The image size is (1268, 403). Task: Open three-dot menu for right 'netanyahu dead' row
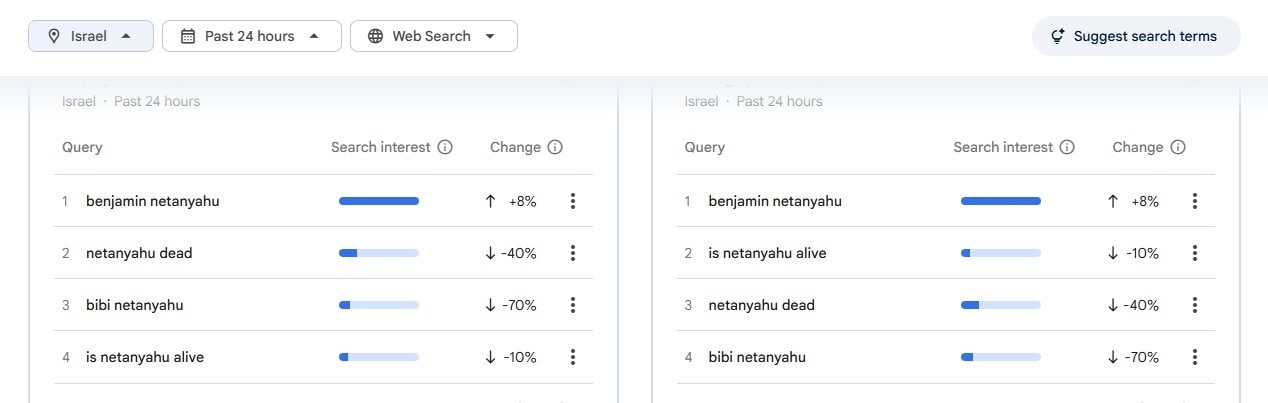click(1195, 305)
